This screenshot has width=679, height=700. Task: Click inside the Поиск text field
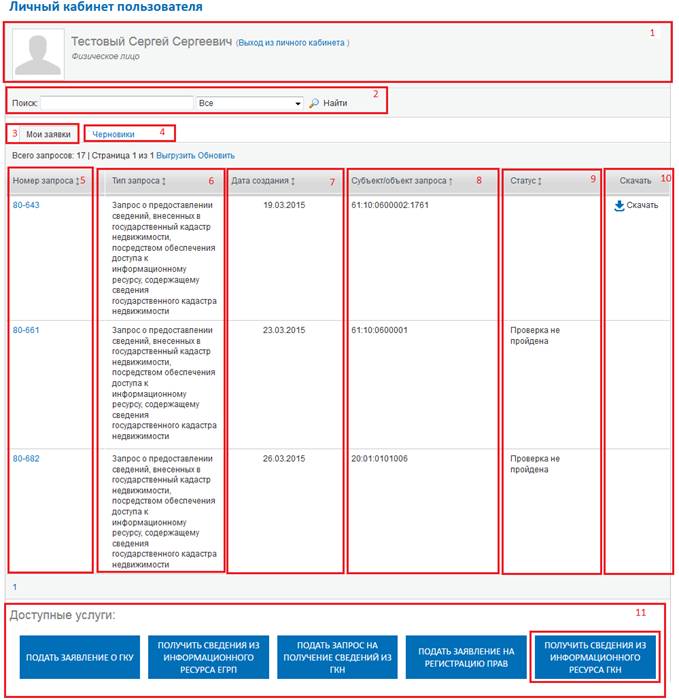tap(116, 103)
